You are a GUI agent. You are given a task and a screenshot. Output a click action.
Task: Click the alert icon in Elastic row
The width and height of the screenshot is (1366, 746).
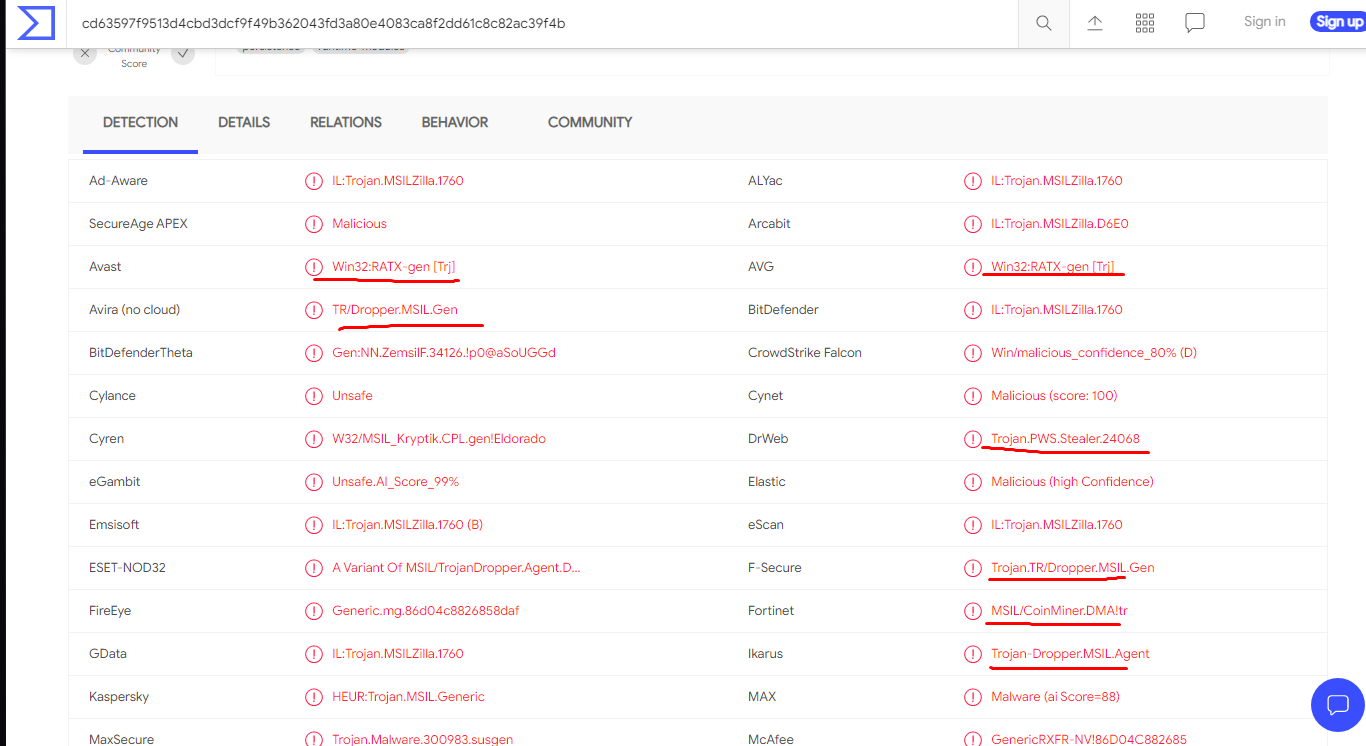pos(972,482)
